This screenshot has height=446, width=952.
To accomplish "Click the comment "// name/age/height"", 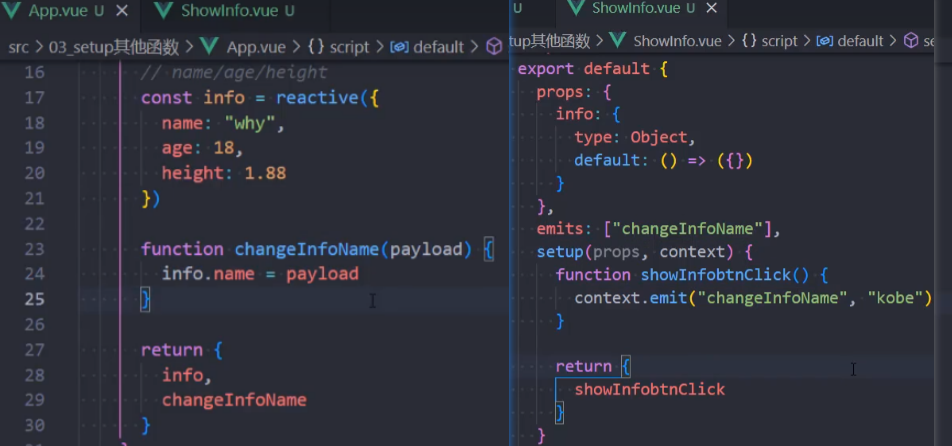I will tap(234, 73).
